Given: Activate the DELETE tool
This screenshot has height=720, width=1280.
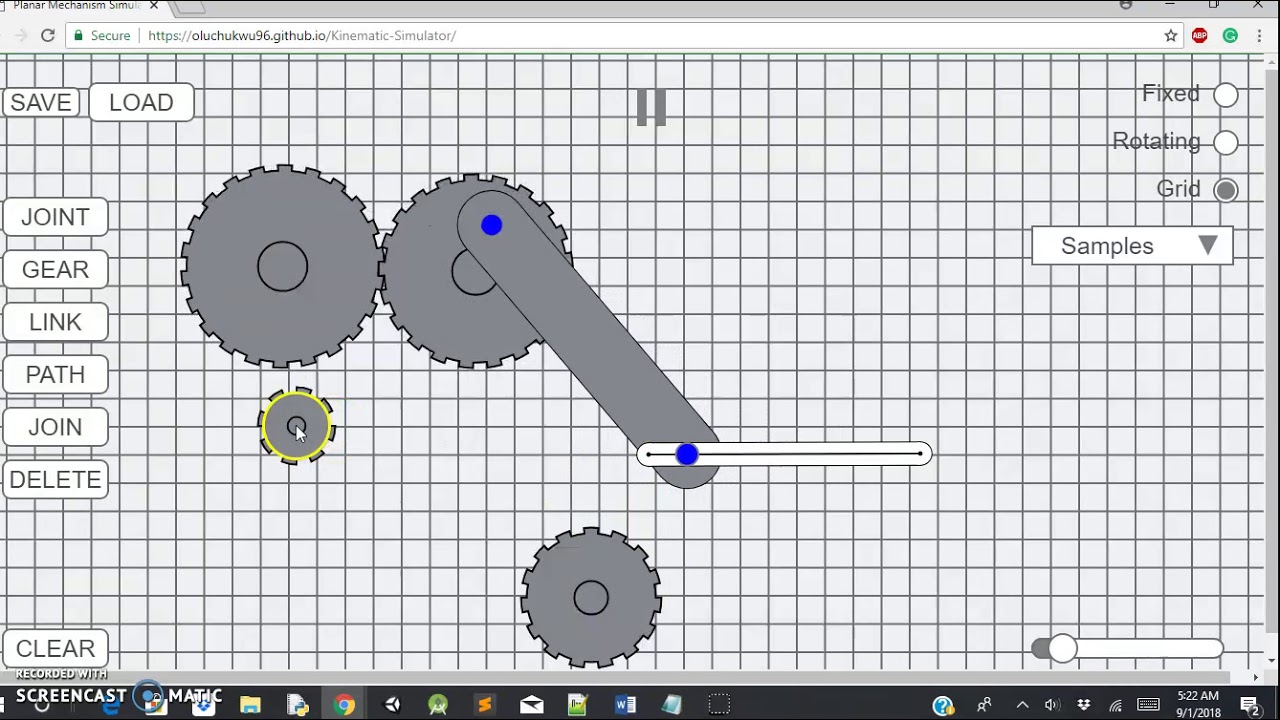Looking at the screenshot, I should point(55,480).
